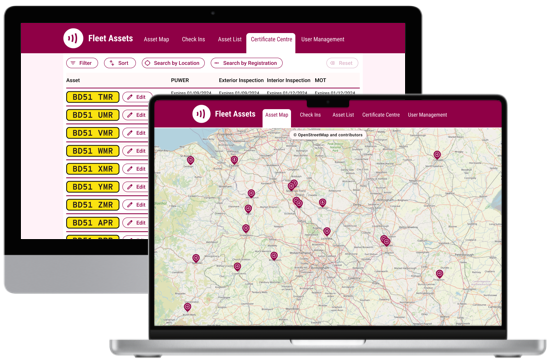Edit the BD51 YMR asset
The image size is (550, 360).
click(x=136, y=187)
